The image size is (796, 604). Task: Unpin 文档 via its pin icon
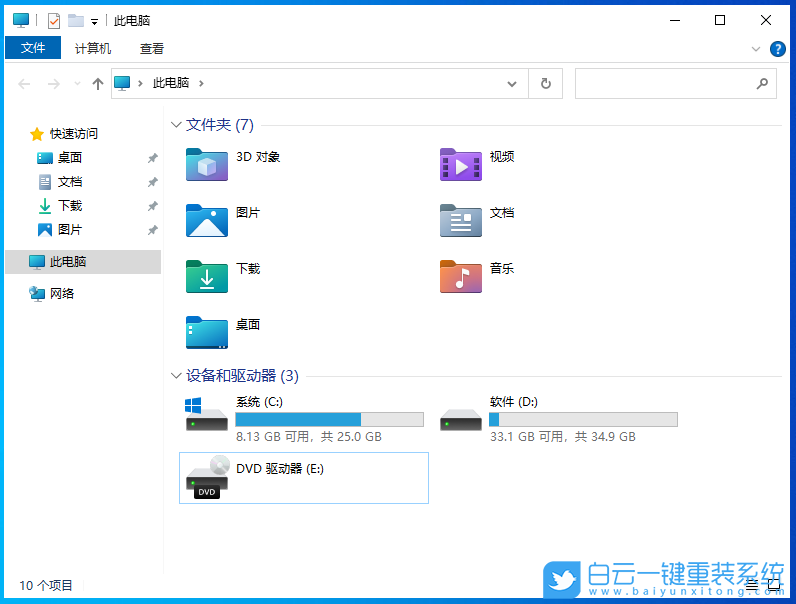point(152,182)
